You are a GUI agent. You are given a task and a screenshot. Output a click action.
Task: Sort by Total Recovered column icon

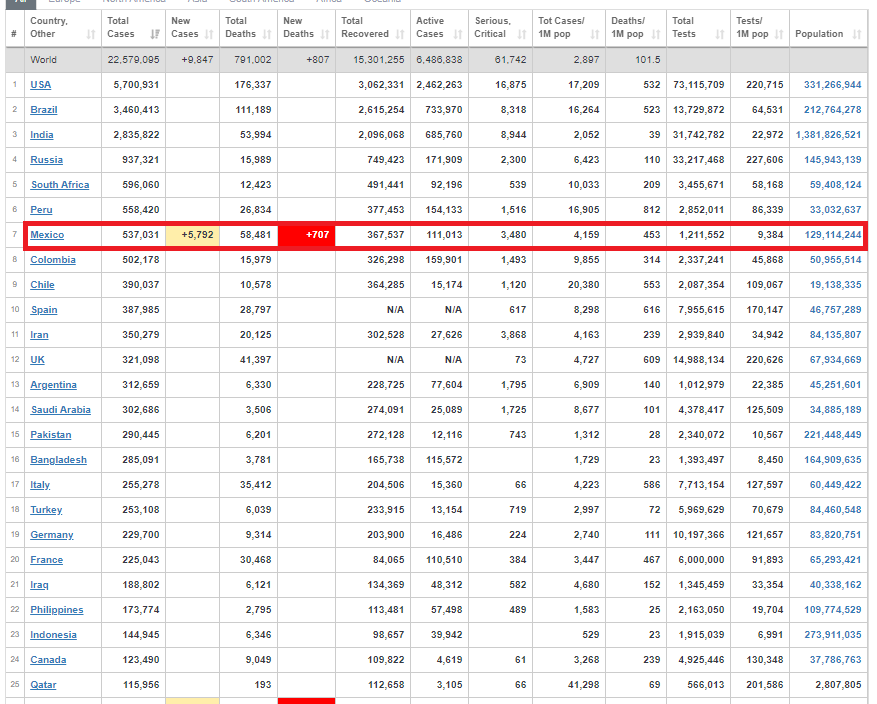point(400,35)
